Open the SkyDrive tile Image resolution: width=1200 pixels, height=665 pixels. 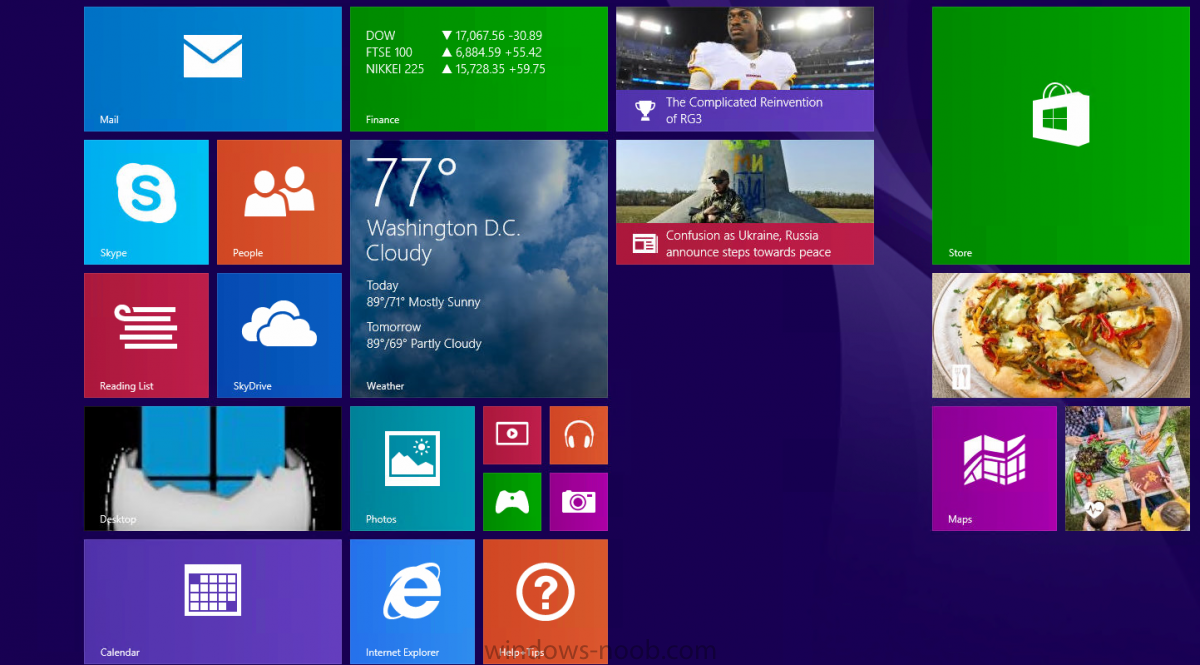tap(279, 335)
